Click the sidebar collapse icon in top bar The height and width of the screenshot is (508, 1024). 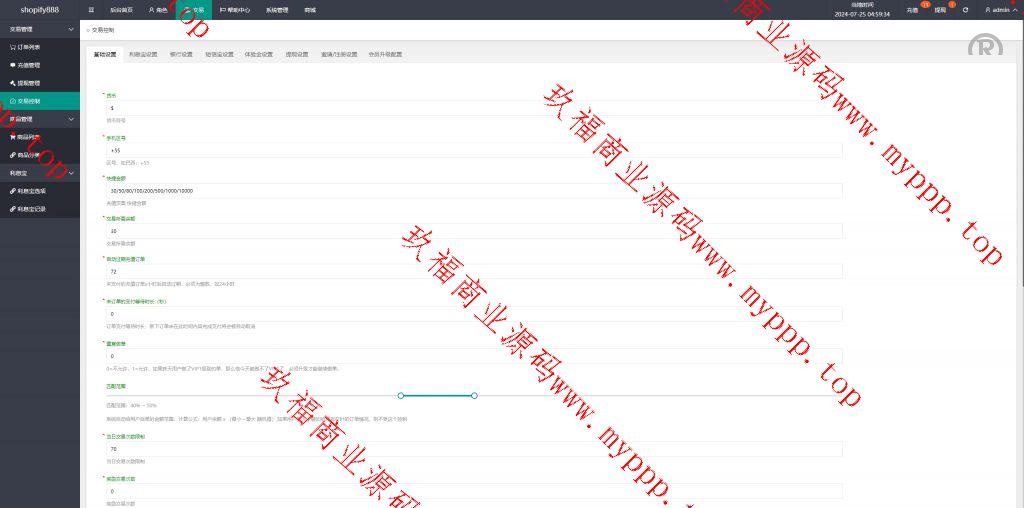[x=91, y=9]
